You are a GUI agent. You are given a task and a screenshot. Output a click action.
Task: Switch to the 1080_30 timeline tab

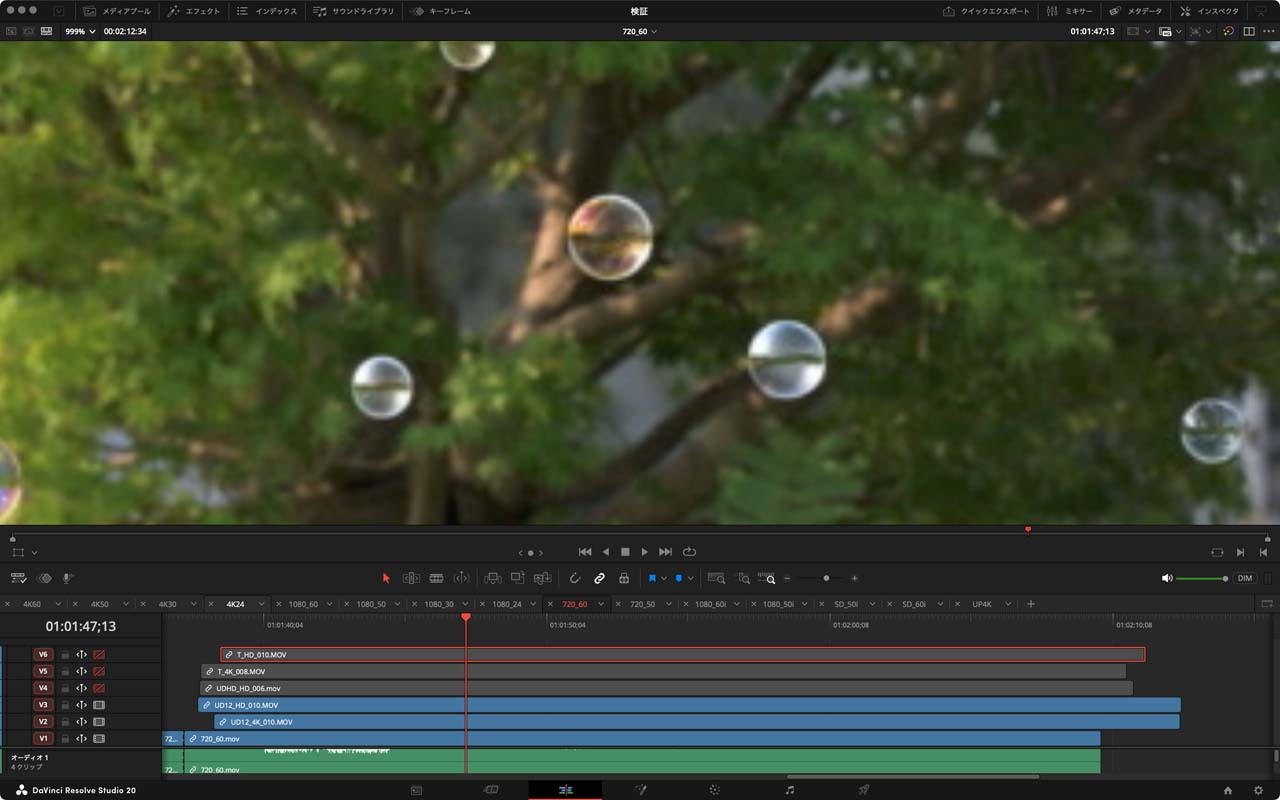(439, 604)
